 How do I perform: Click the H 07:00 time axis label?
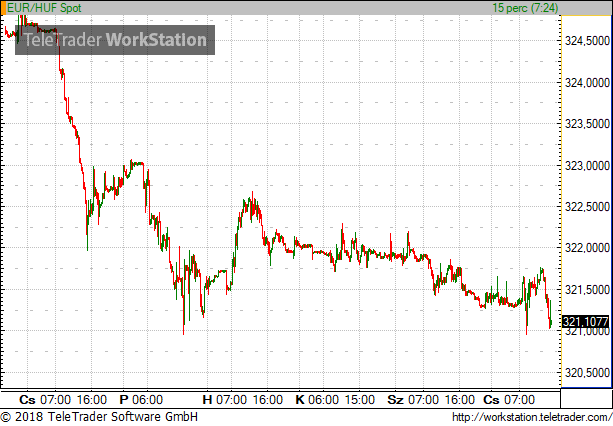pyautogui.click(x=225, y=400)
